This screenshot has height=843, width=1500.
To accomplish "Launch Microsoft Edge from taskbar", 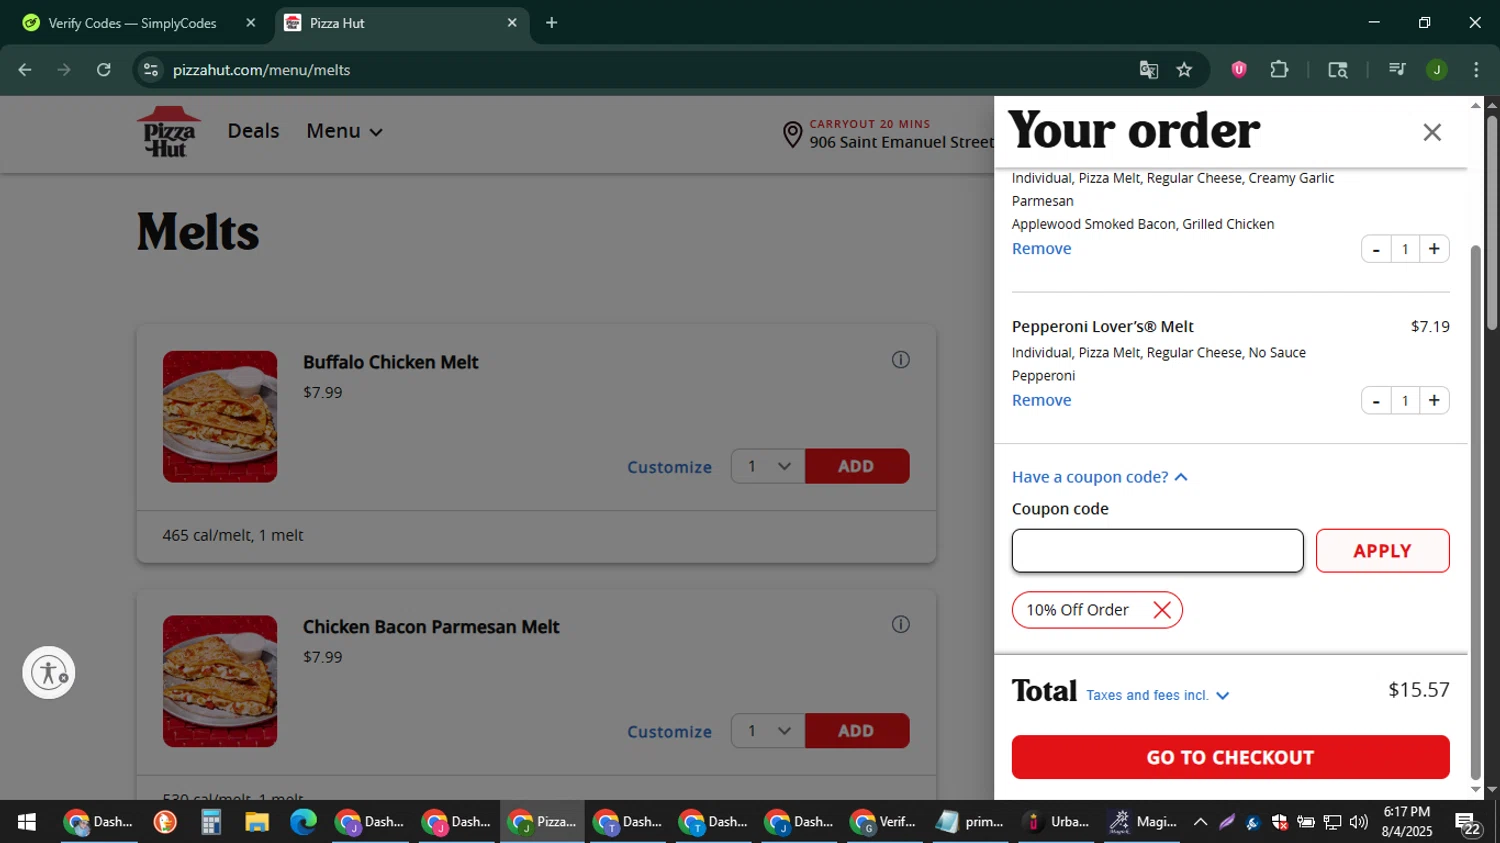I will [x=303, y=822].
